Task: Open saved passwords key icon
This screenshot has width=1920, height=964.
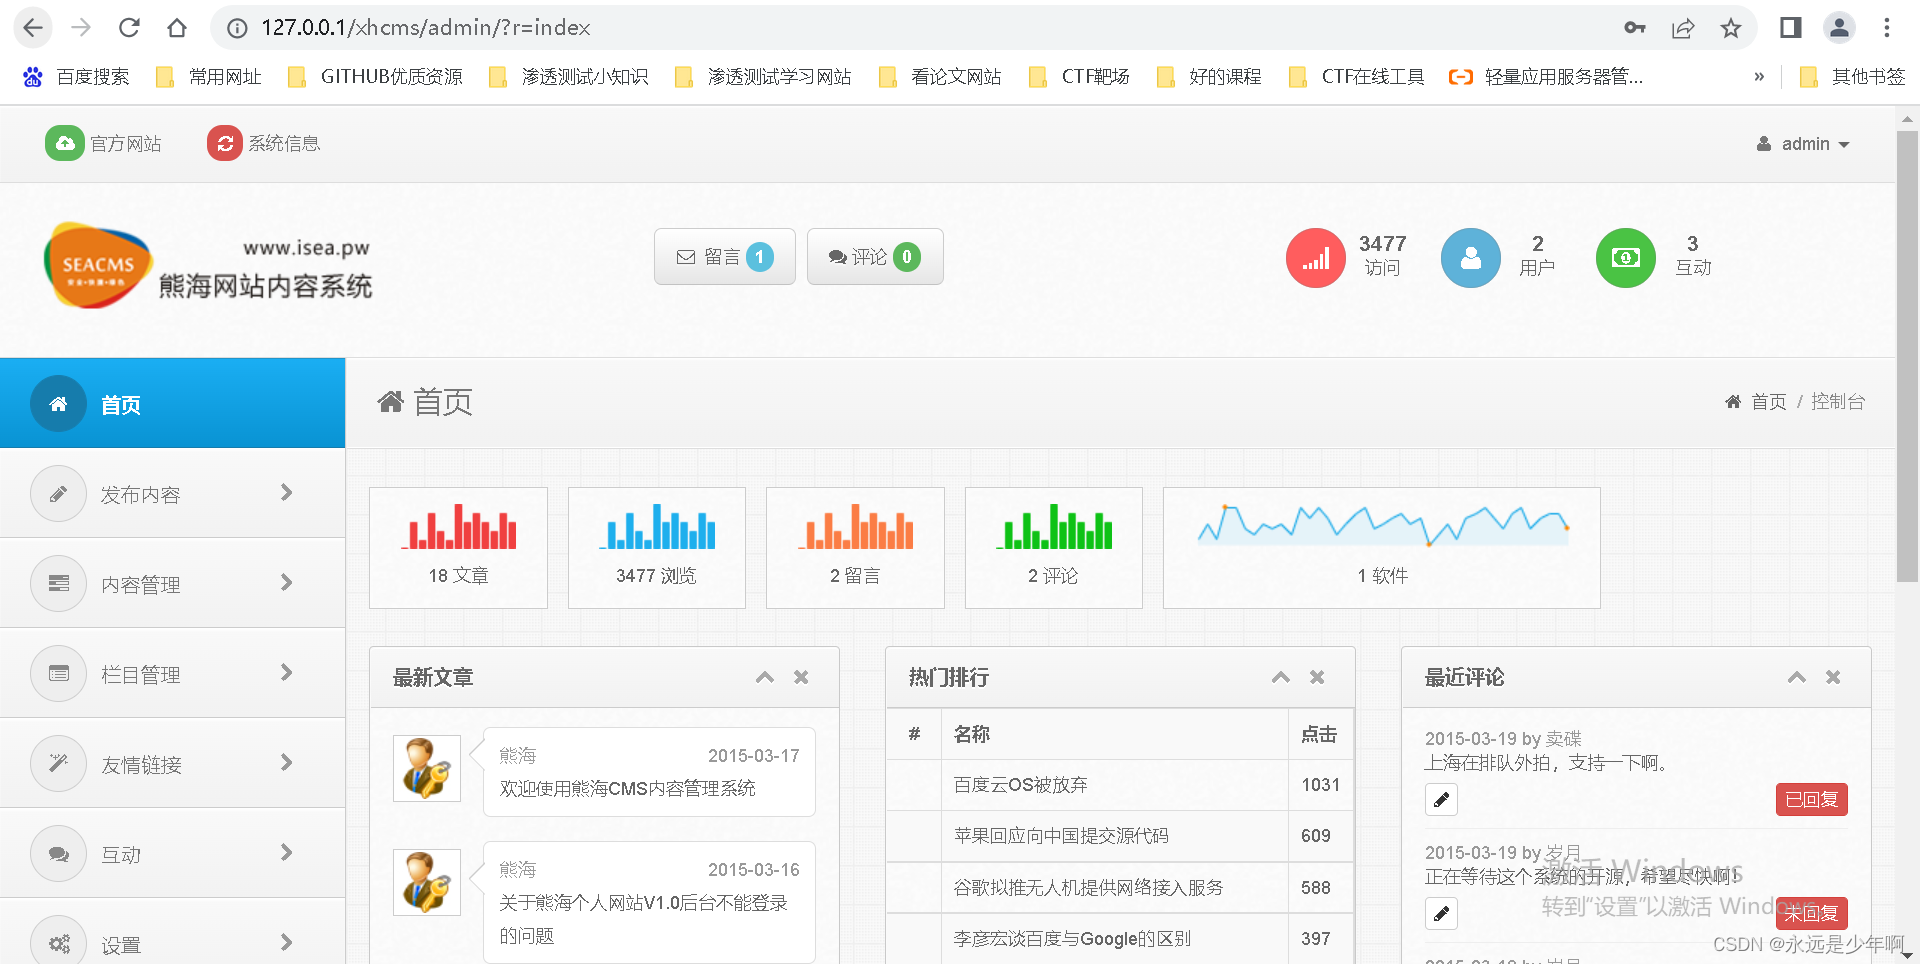Action: [1635, 28]
